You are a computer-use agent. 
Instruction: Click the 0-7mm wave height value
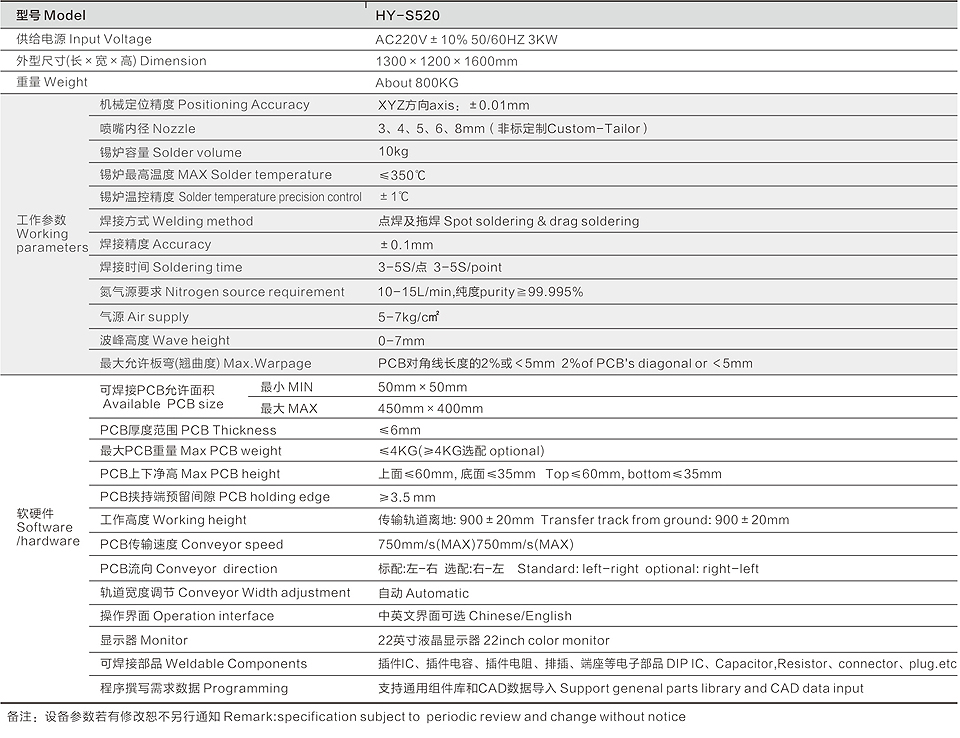pyautogui.click(x=401, y=341)
